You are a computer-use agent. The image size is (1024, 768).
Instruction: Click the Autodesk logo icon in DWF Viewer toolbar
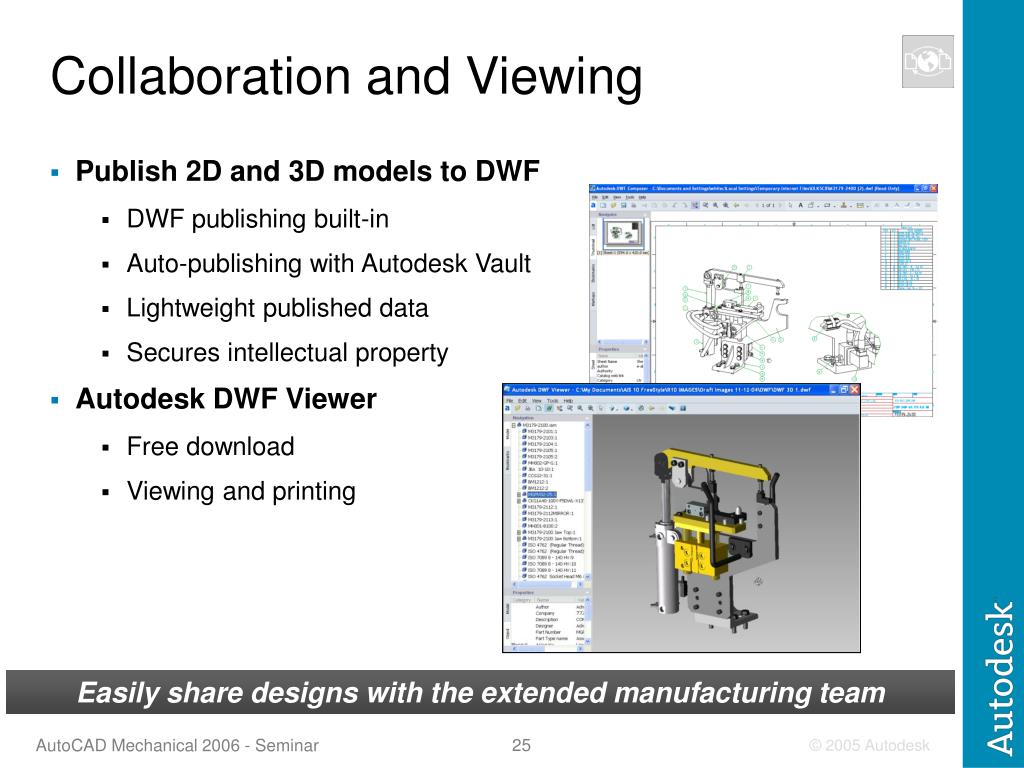(507, 408)
